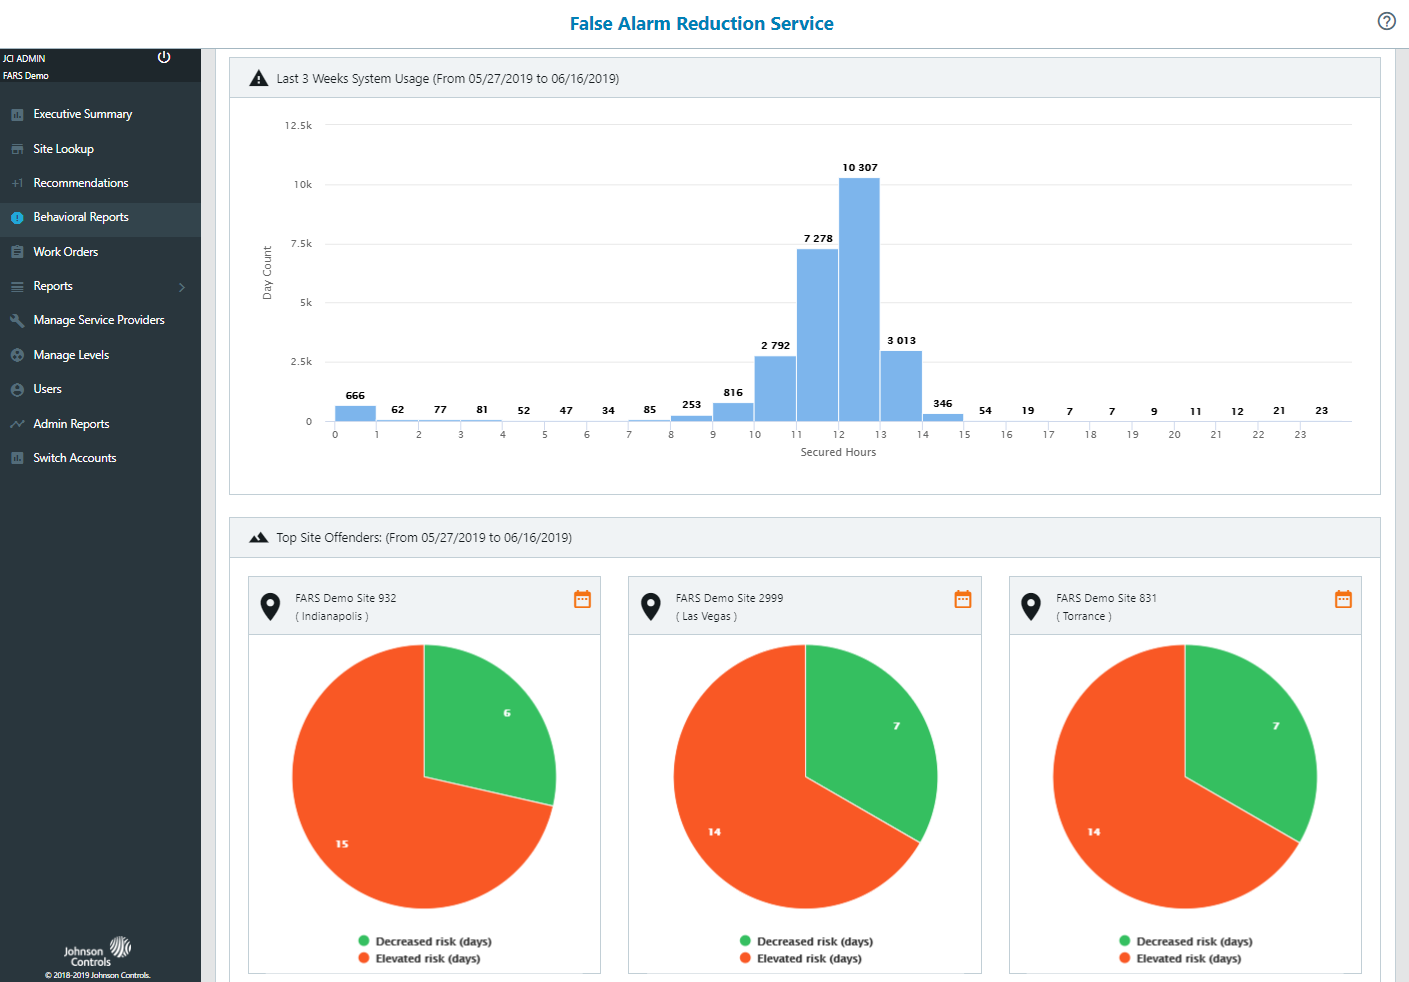Viewport: 1409px width, 982px height.
Task: Click location pin for Las Vegas site
Action: click(651, 606)
